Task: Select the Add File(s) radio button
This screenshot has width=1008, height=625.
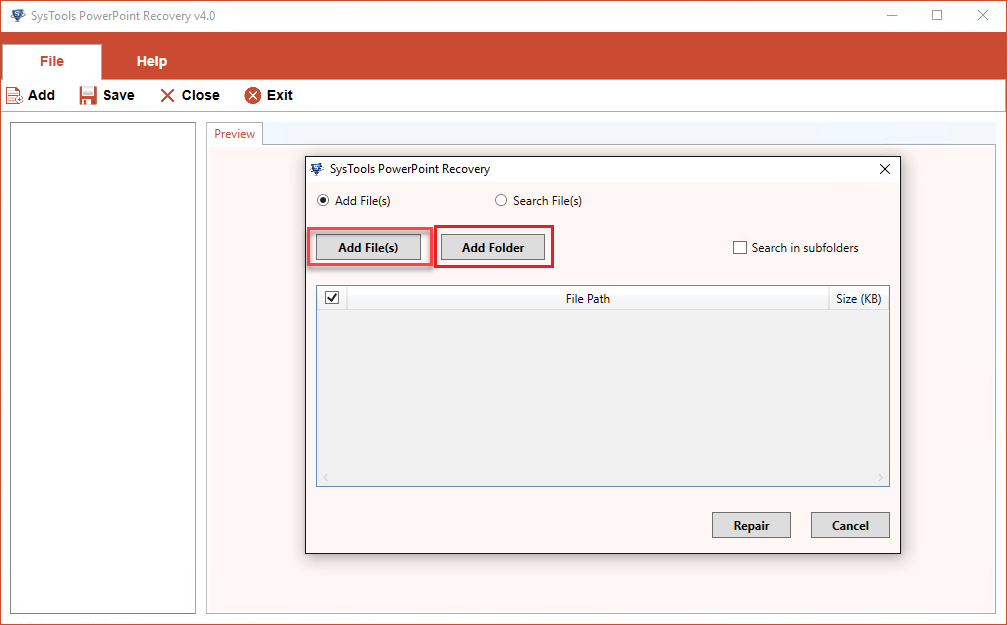Action: point(323,201)
